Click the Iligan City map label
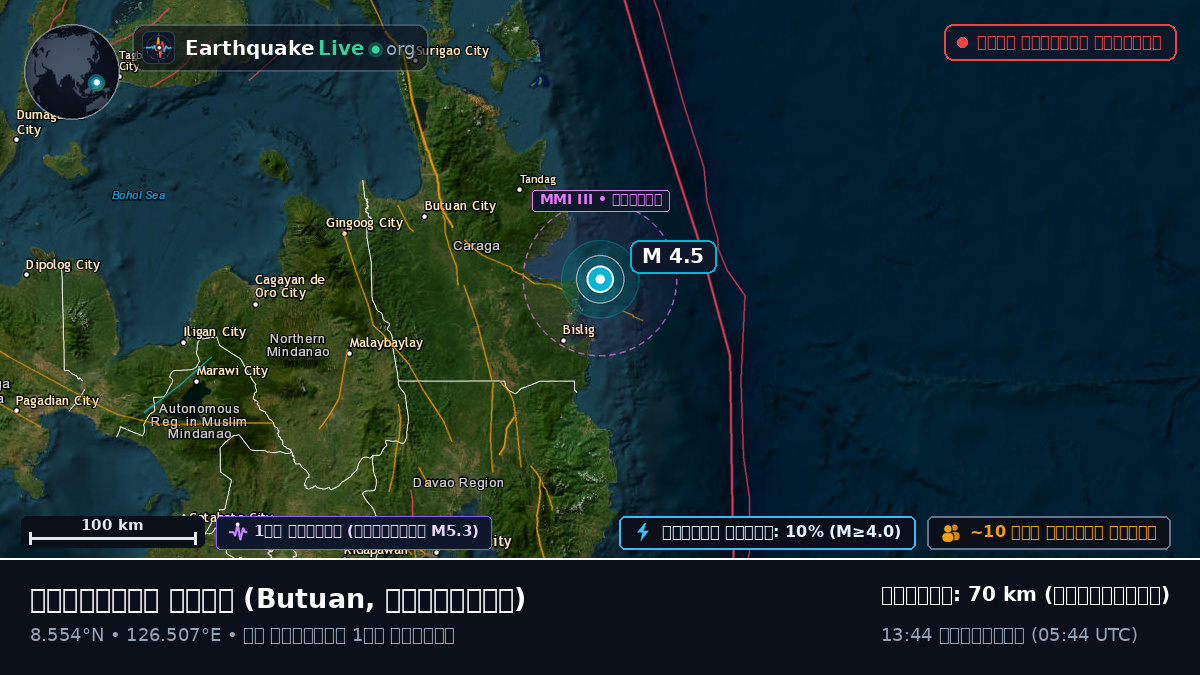1200x675 pixels. 214,332
